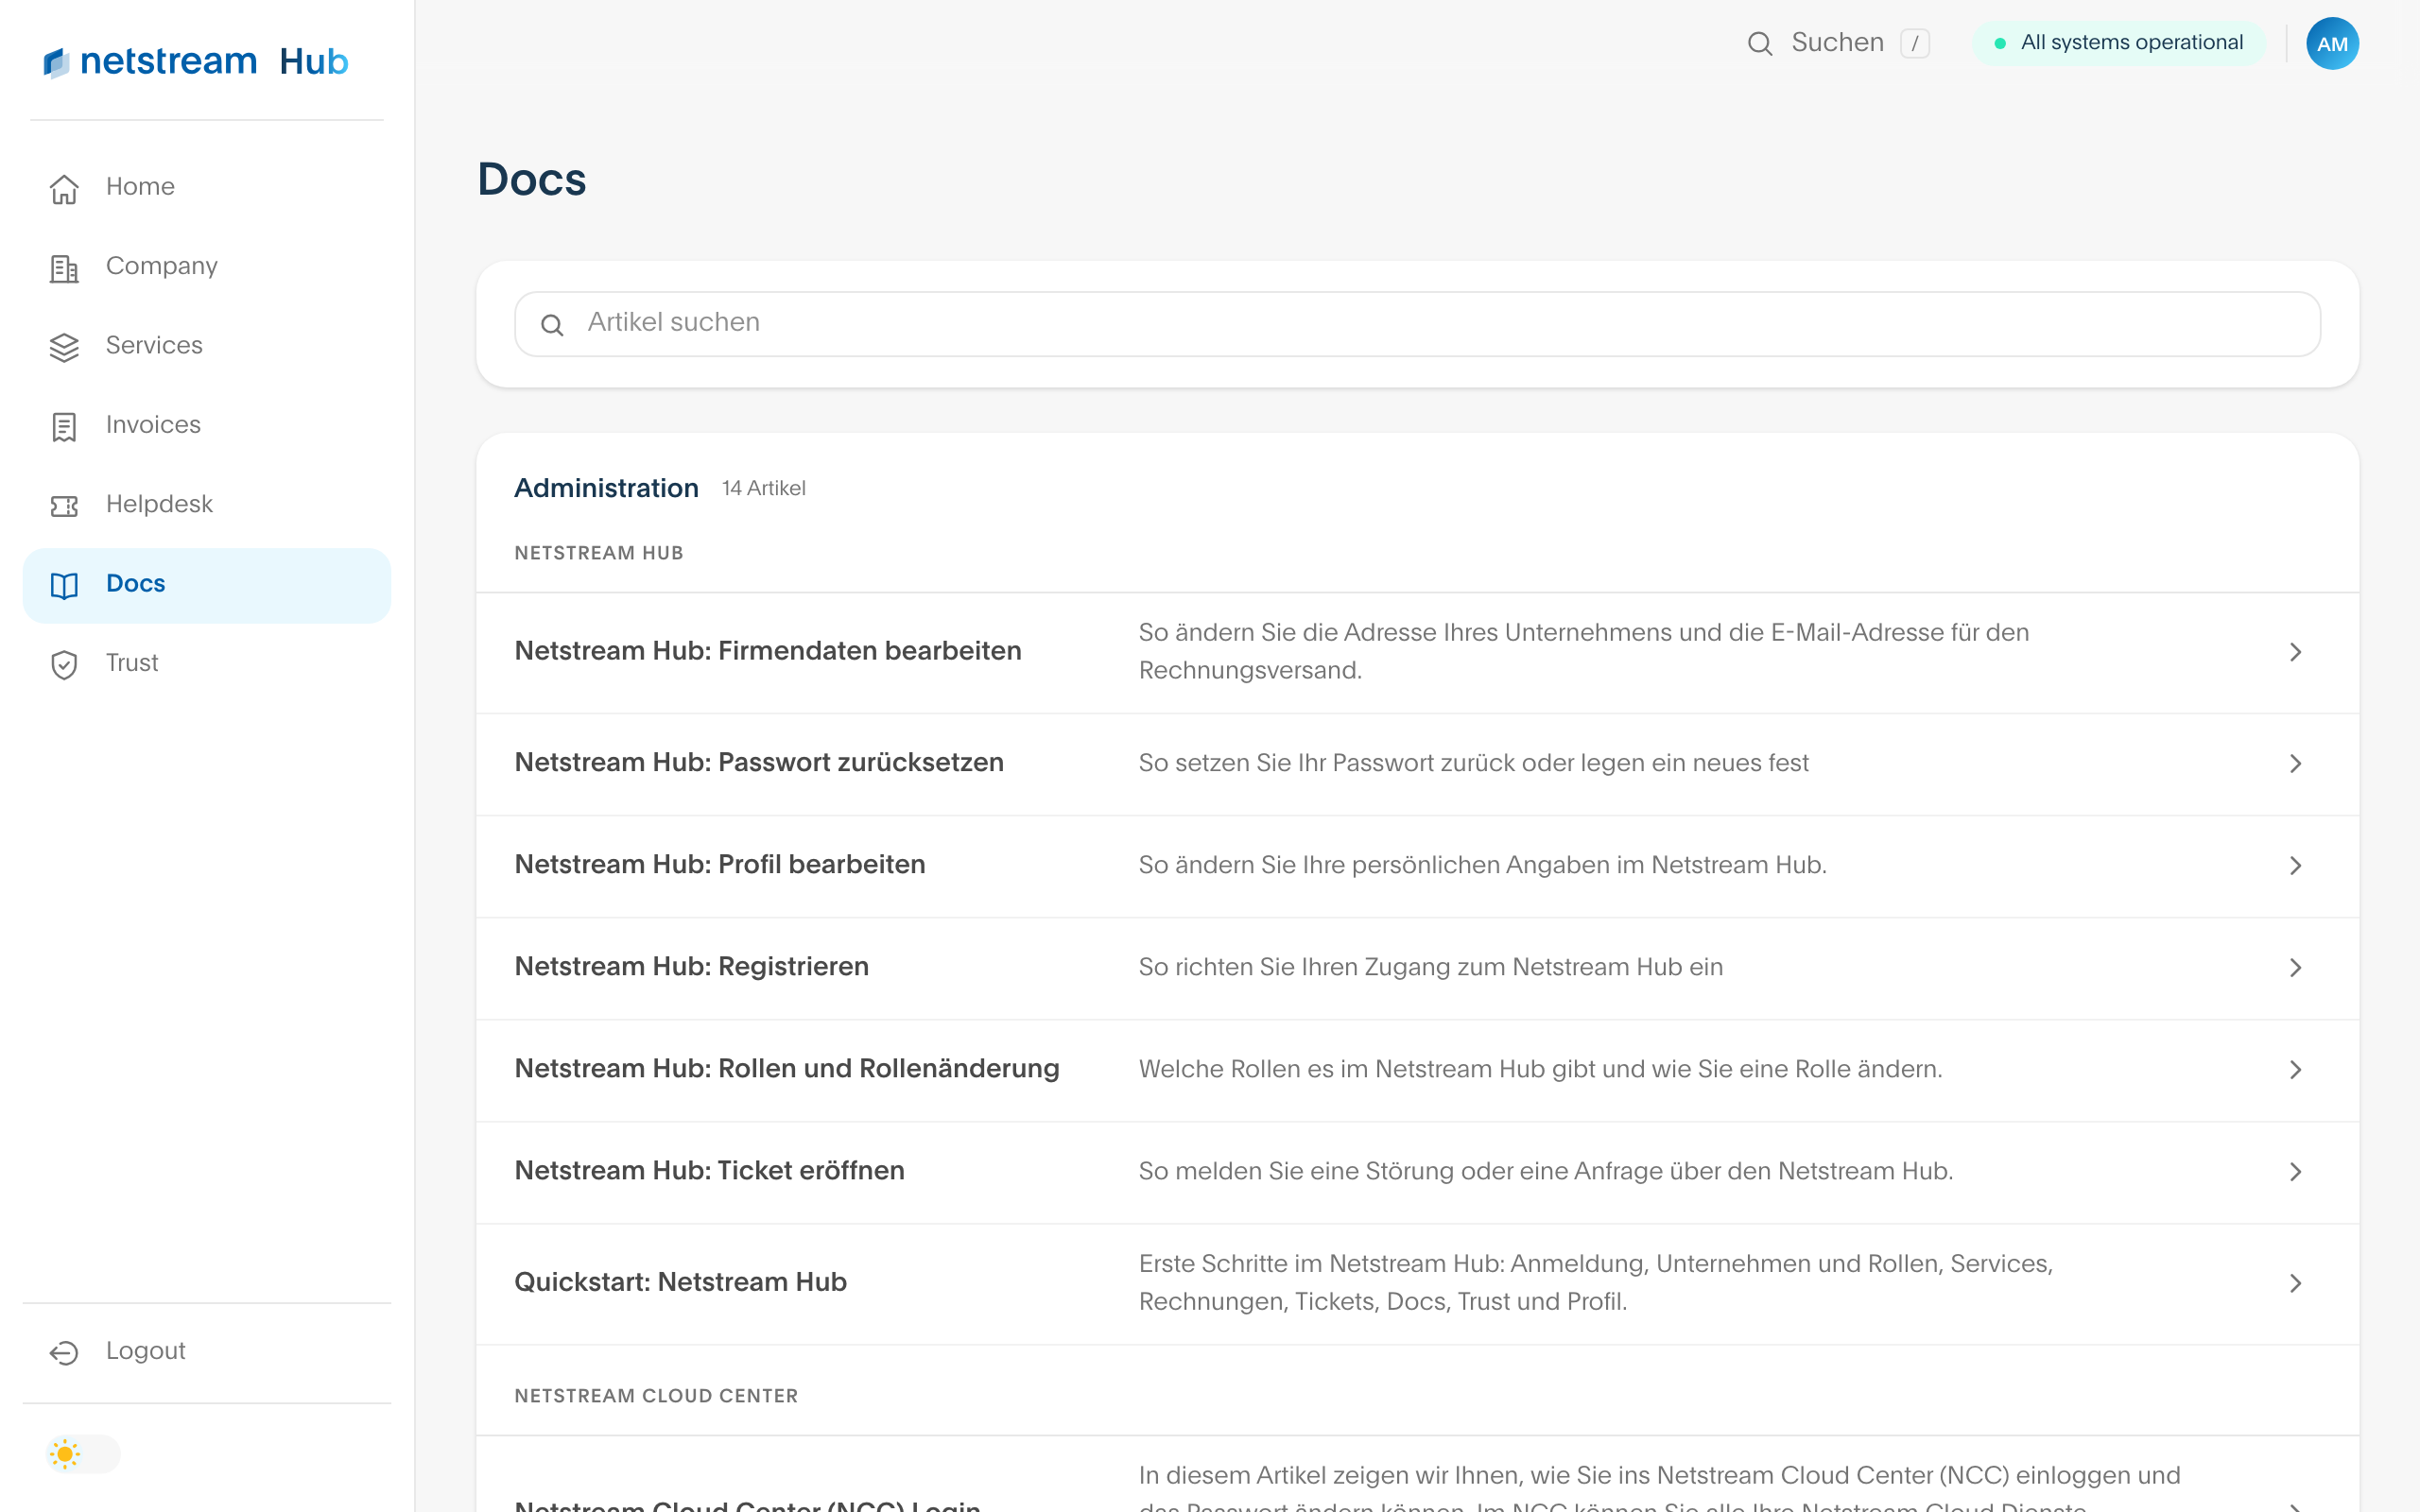The width and height of the screenshot is (2420, 1512).
Task: Click the Administration category heading
Action: [606, 488]
